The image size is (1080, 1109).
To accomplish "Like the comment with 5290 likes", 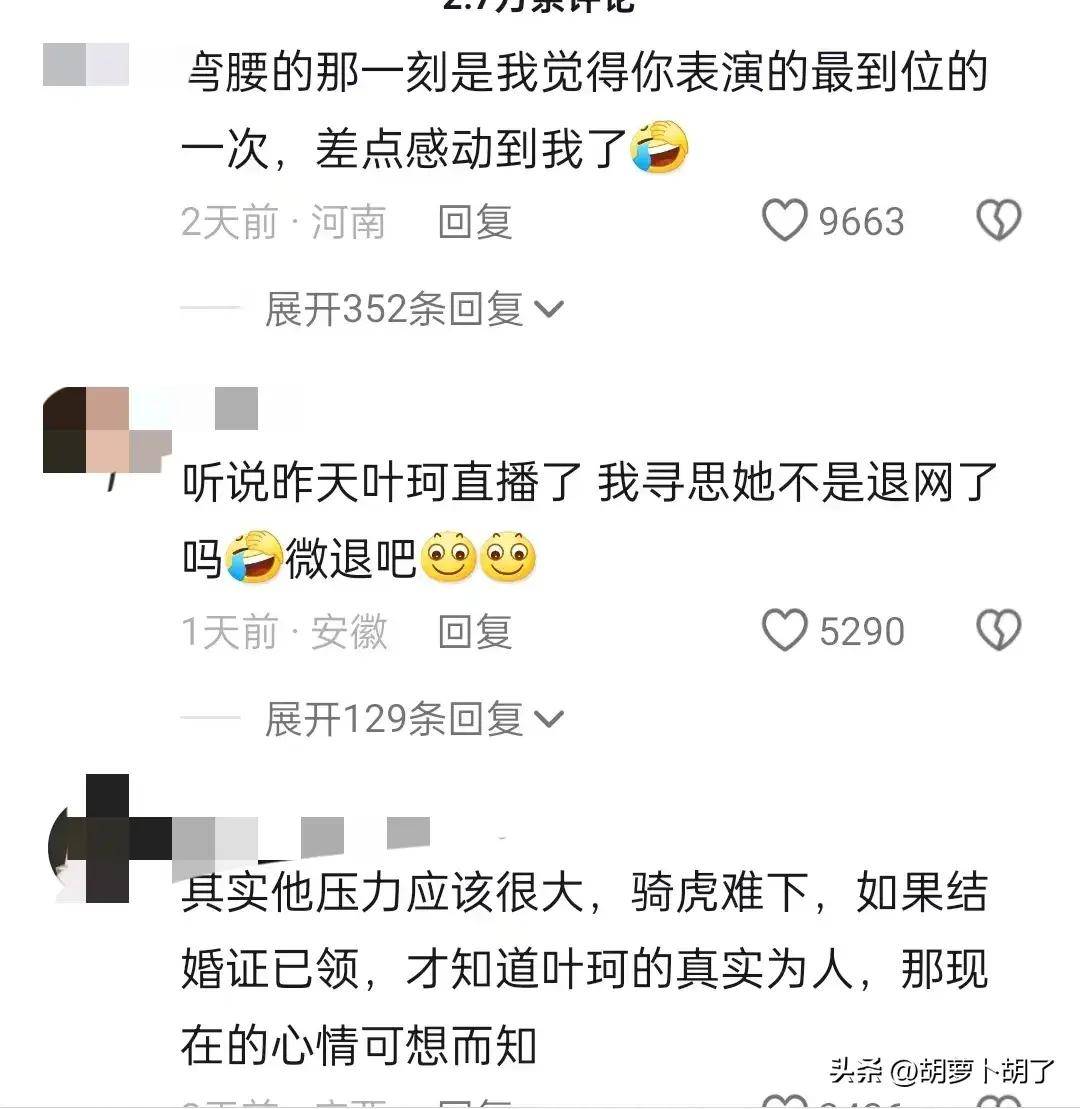I will [x=784, y=629].
